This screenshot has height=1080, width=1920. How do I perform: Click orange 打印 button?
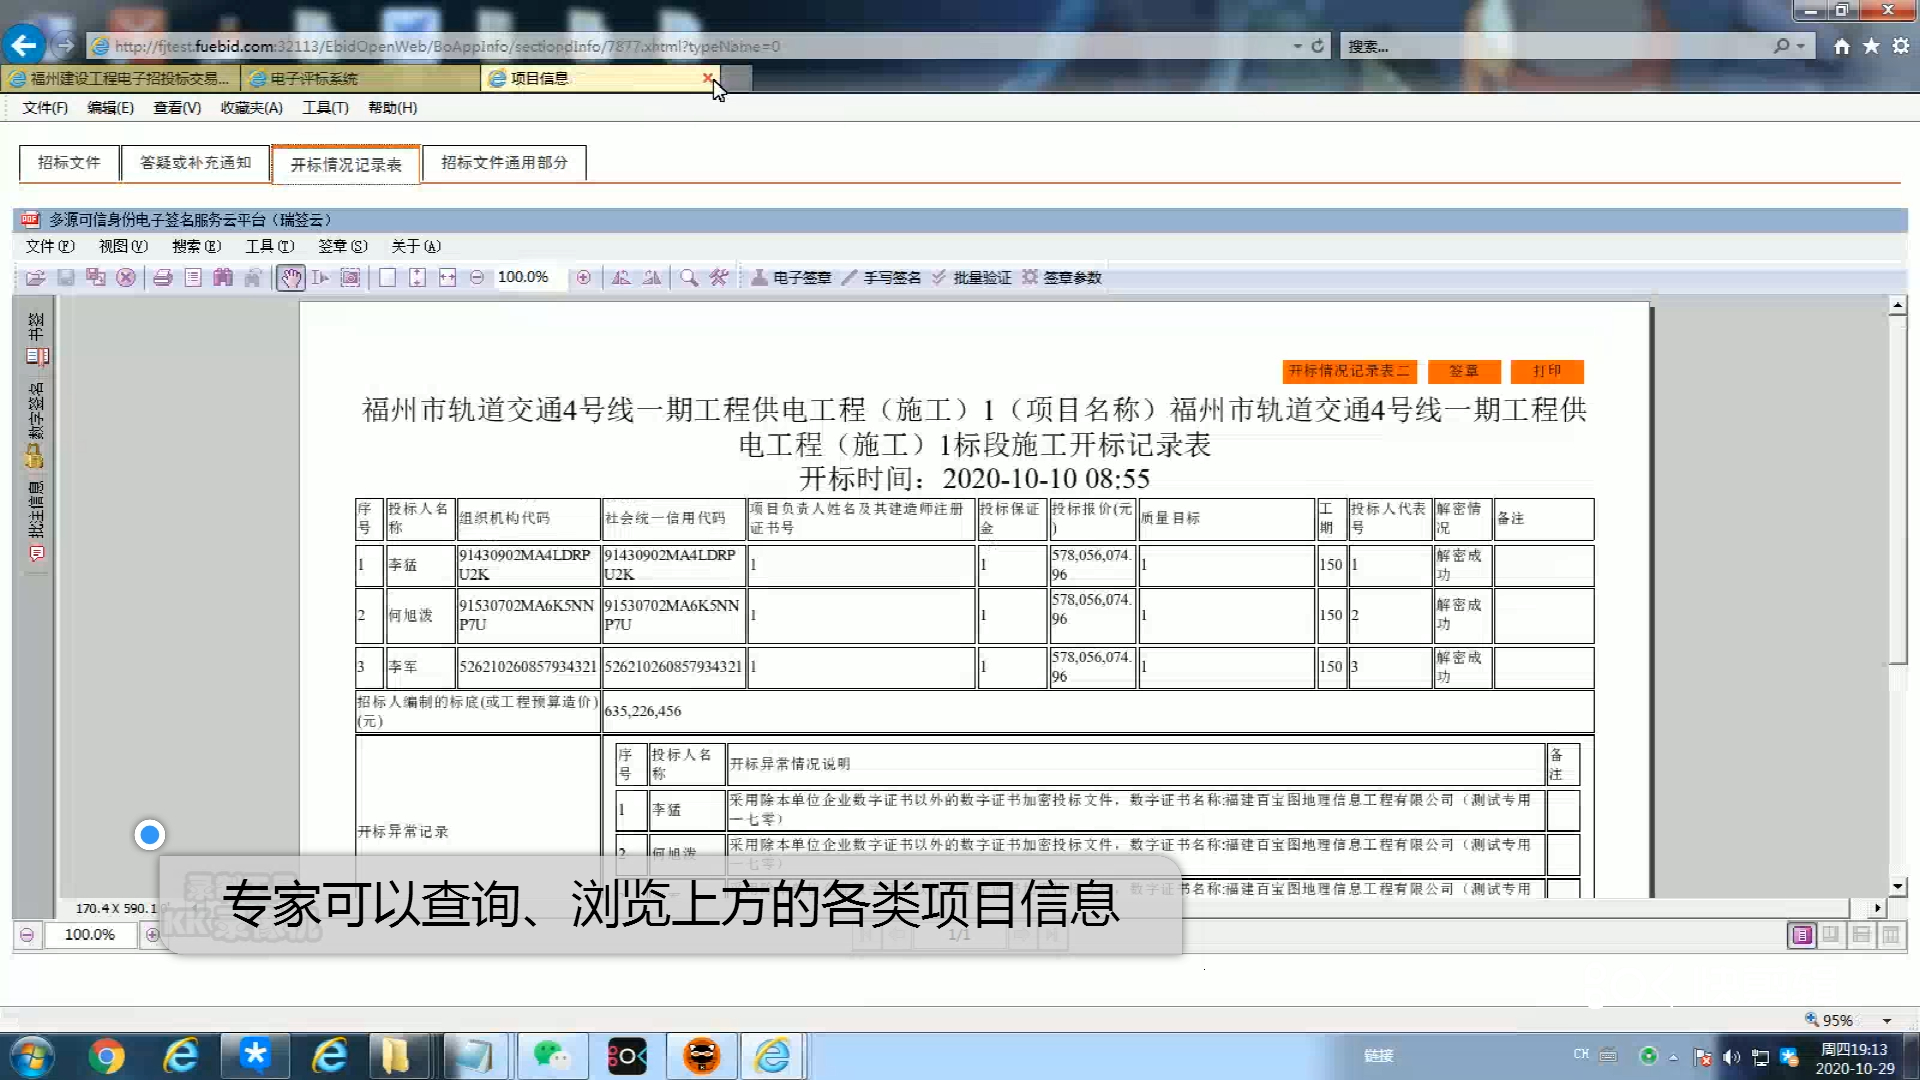point(1547,371)
